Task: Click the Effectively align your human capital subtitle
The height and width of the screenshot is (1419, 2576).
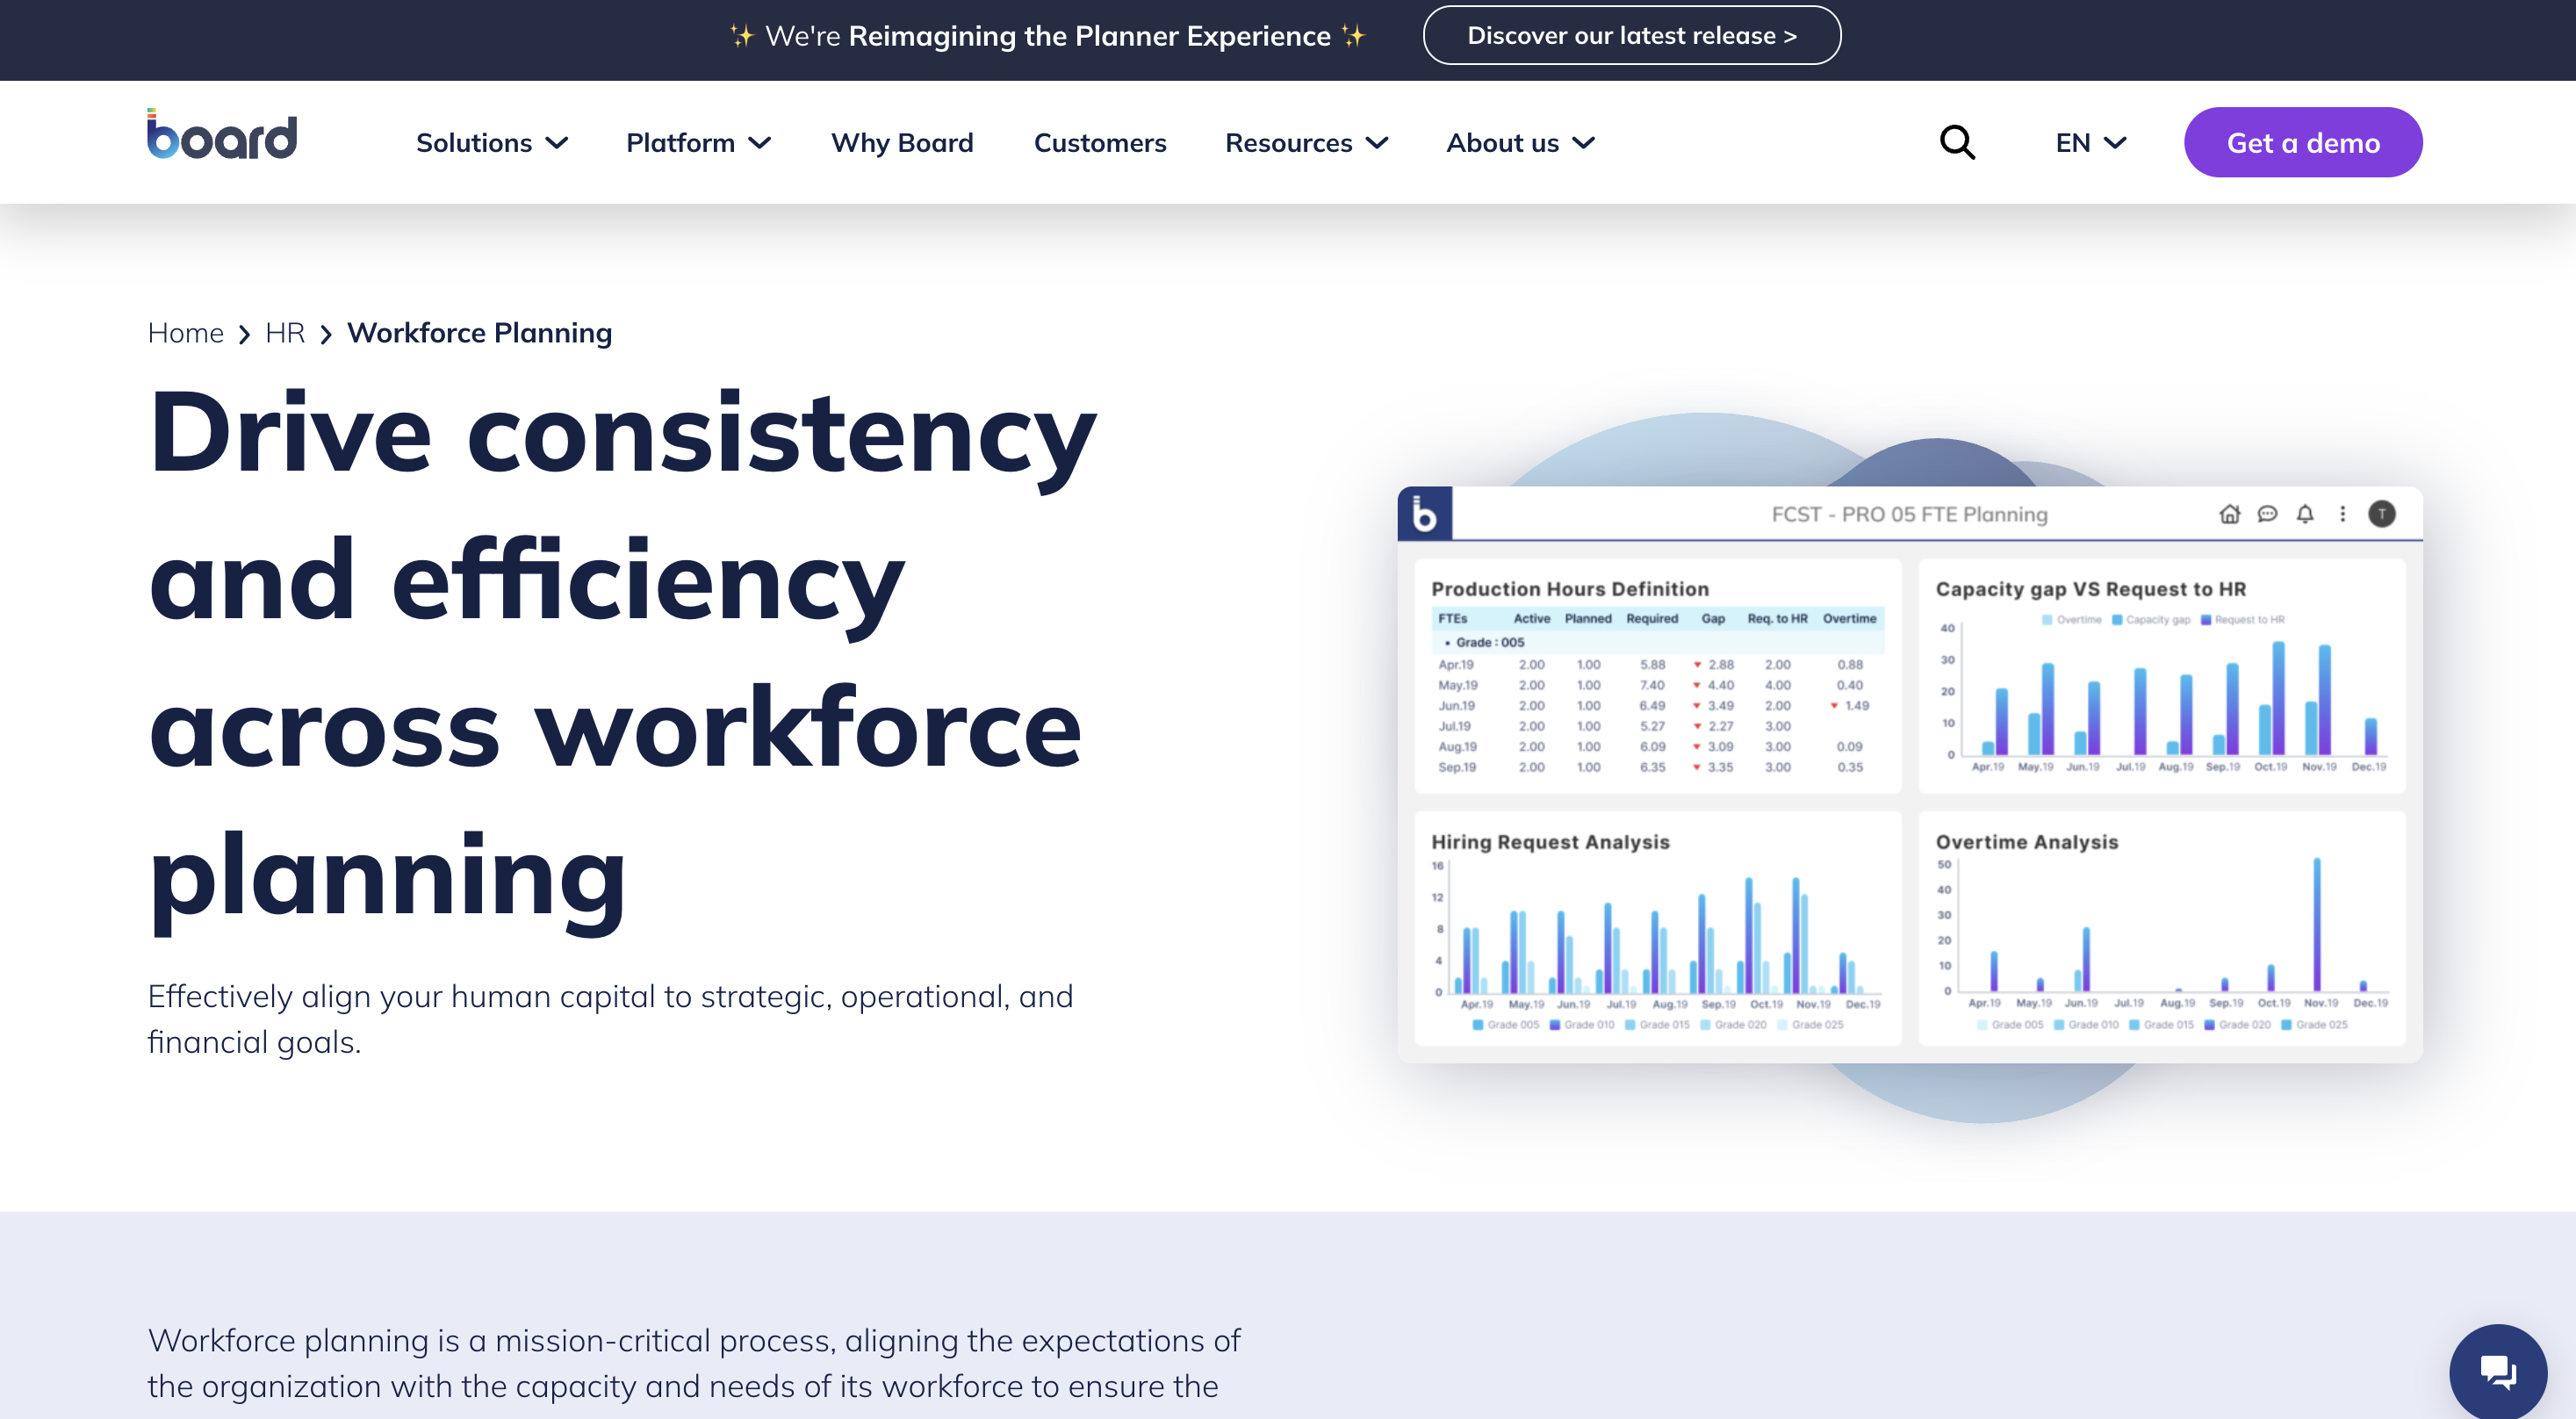Action: tap(610, 1019)
